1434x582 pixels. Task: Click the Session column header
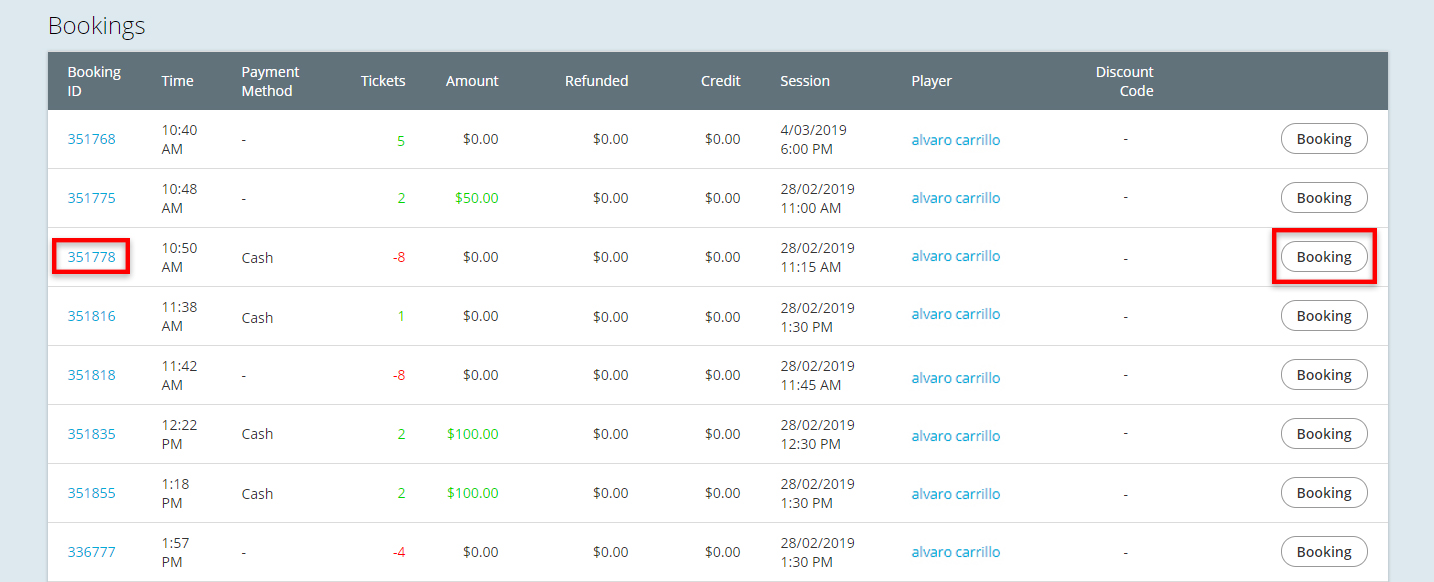click(805, 81)
